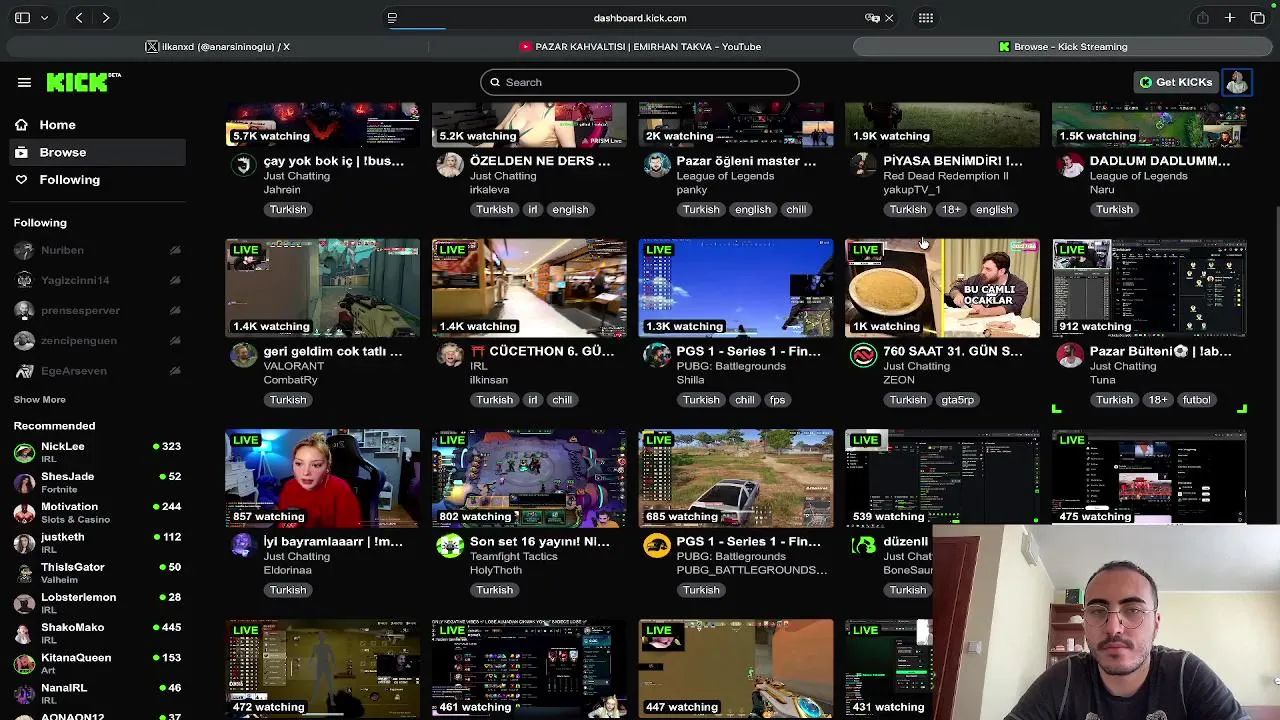Image resolution: width=1280 pixels, height=720 pixels.
Task: Click the translate icon in address bar
Action: point(872,18)
